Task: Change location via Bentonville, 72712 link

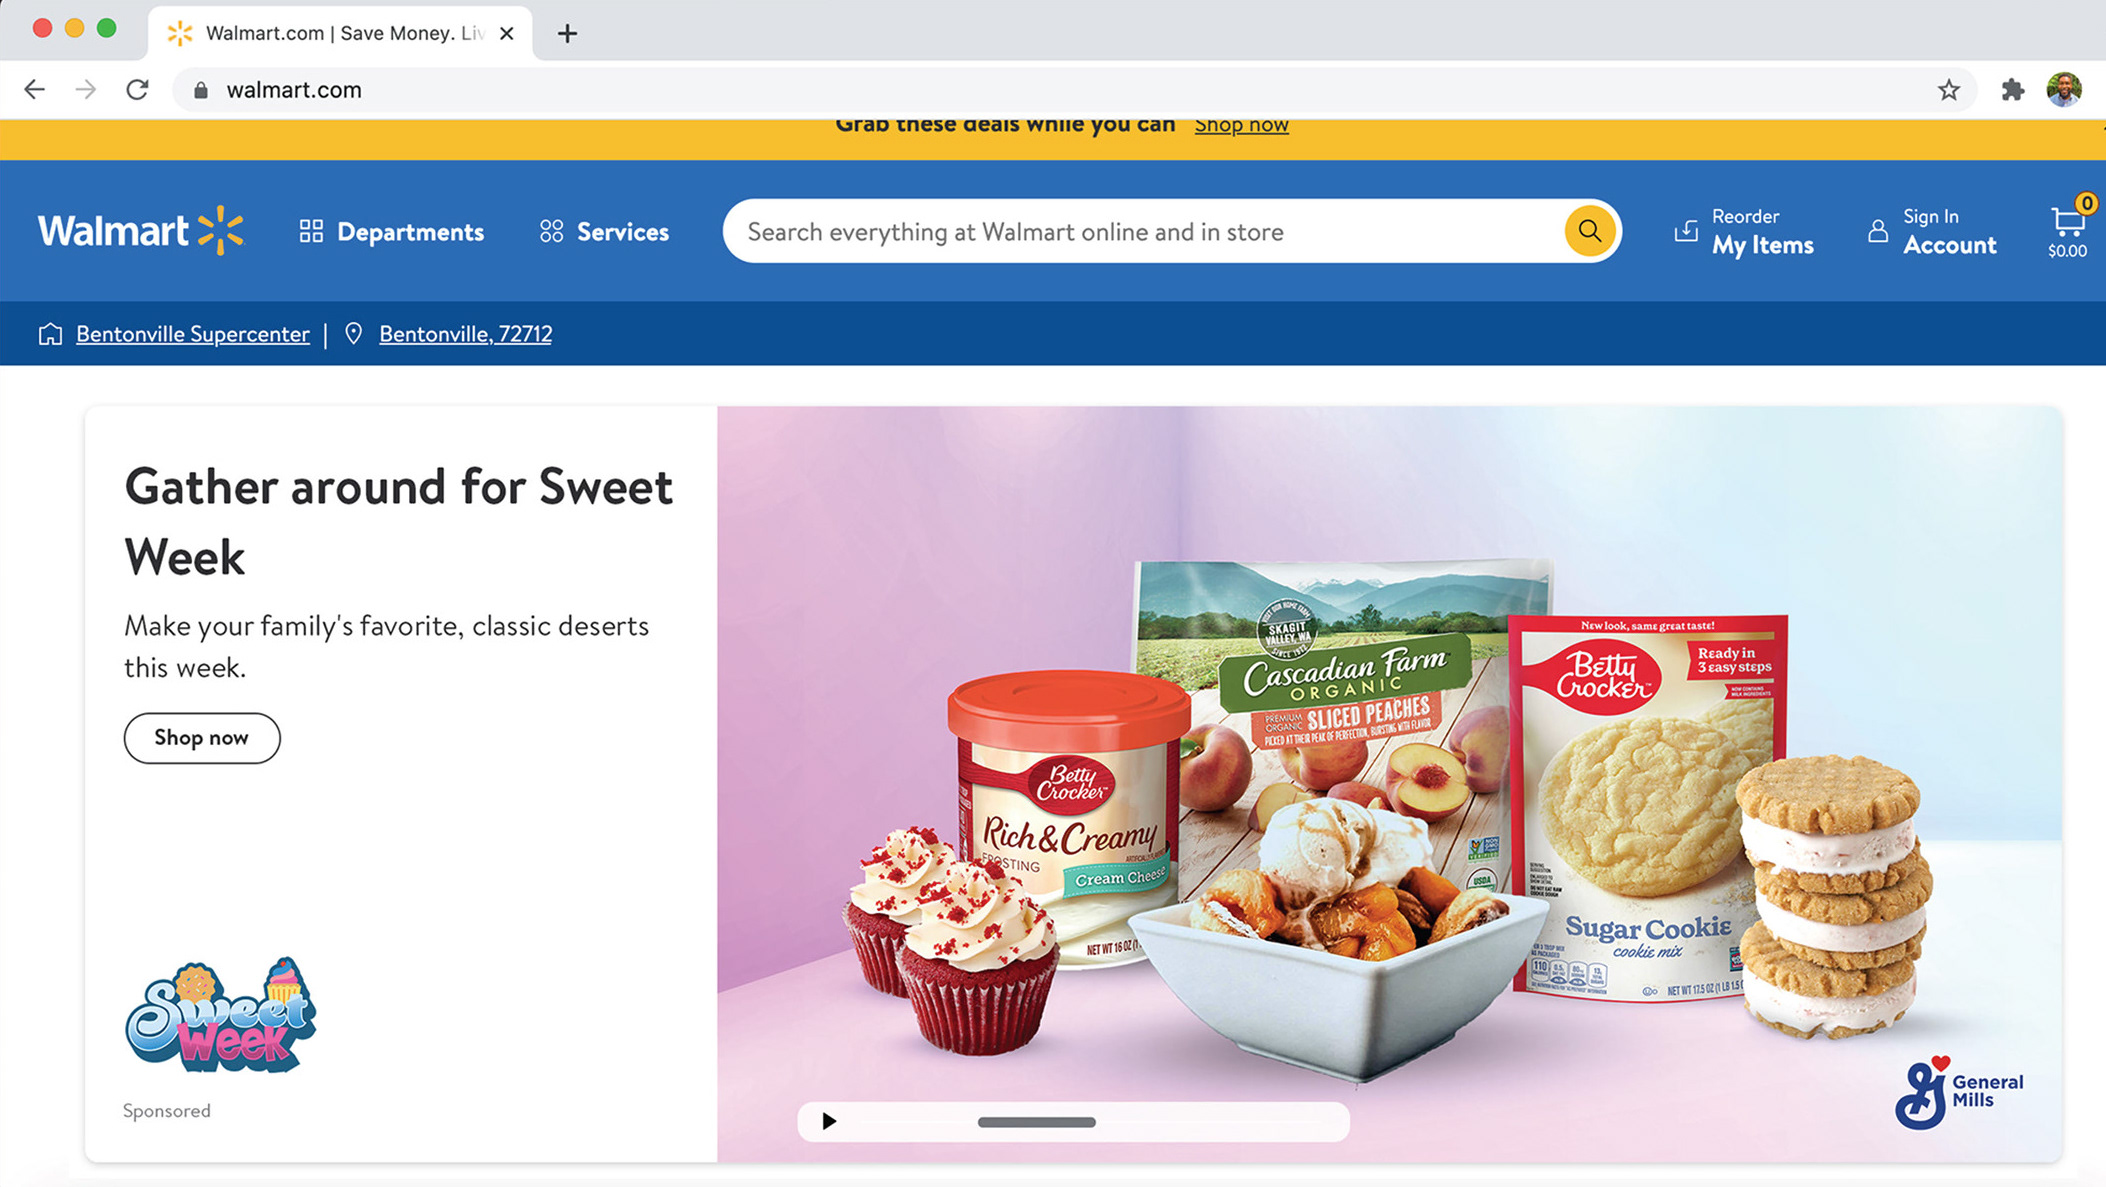Action: tap(465, 334)
